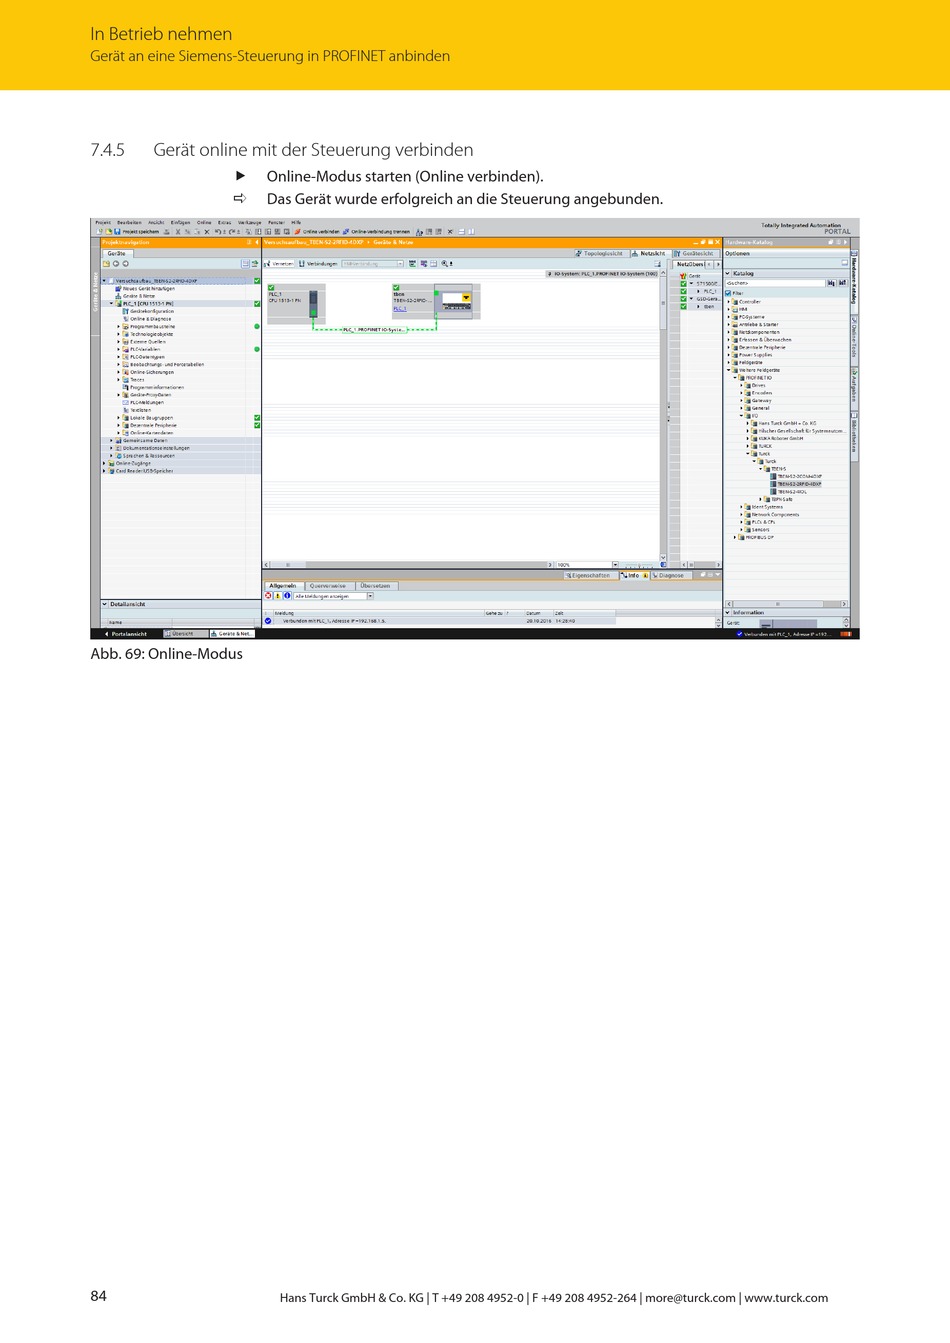Expand the Netzkomponenten catalog folder
This screenshot has height=1343, width=950.
[729, 332]
